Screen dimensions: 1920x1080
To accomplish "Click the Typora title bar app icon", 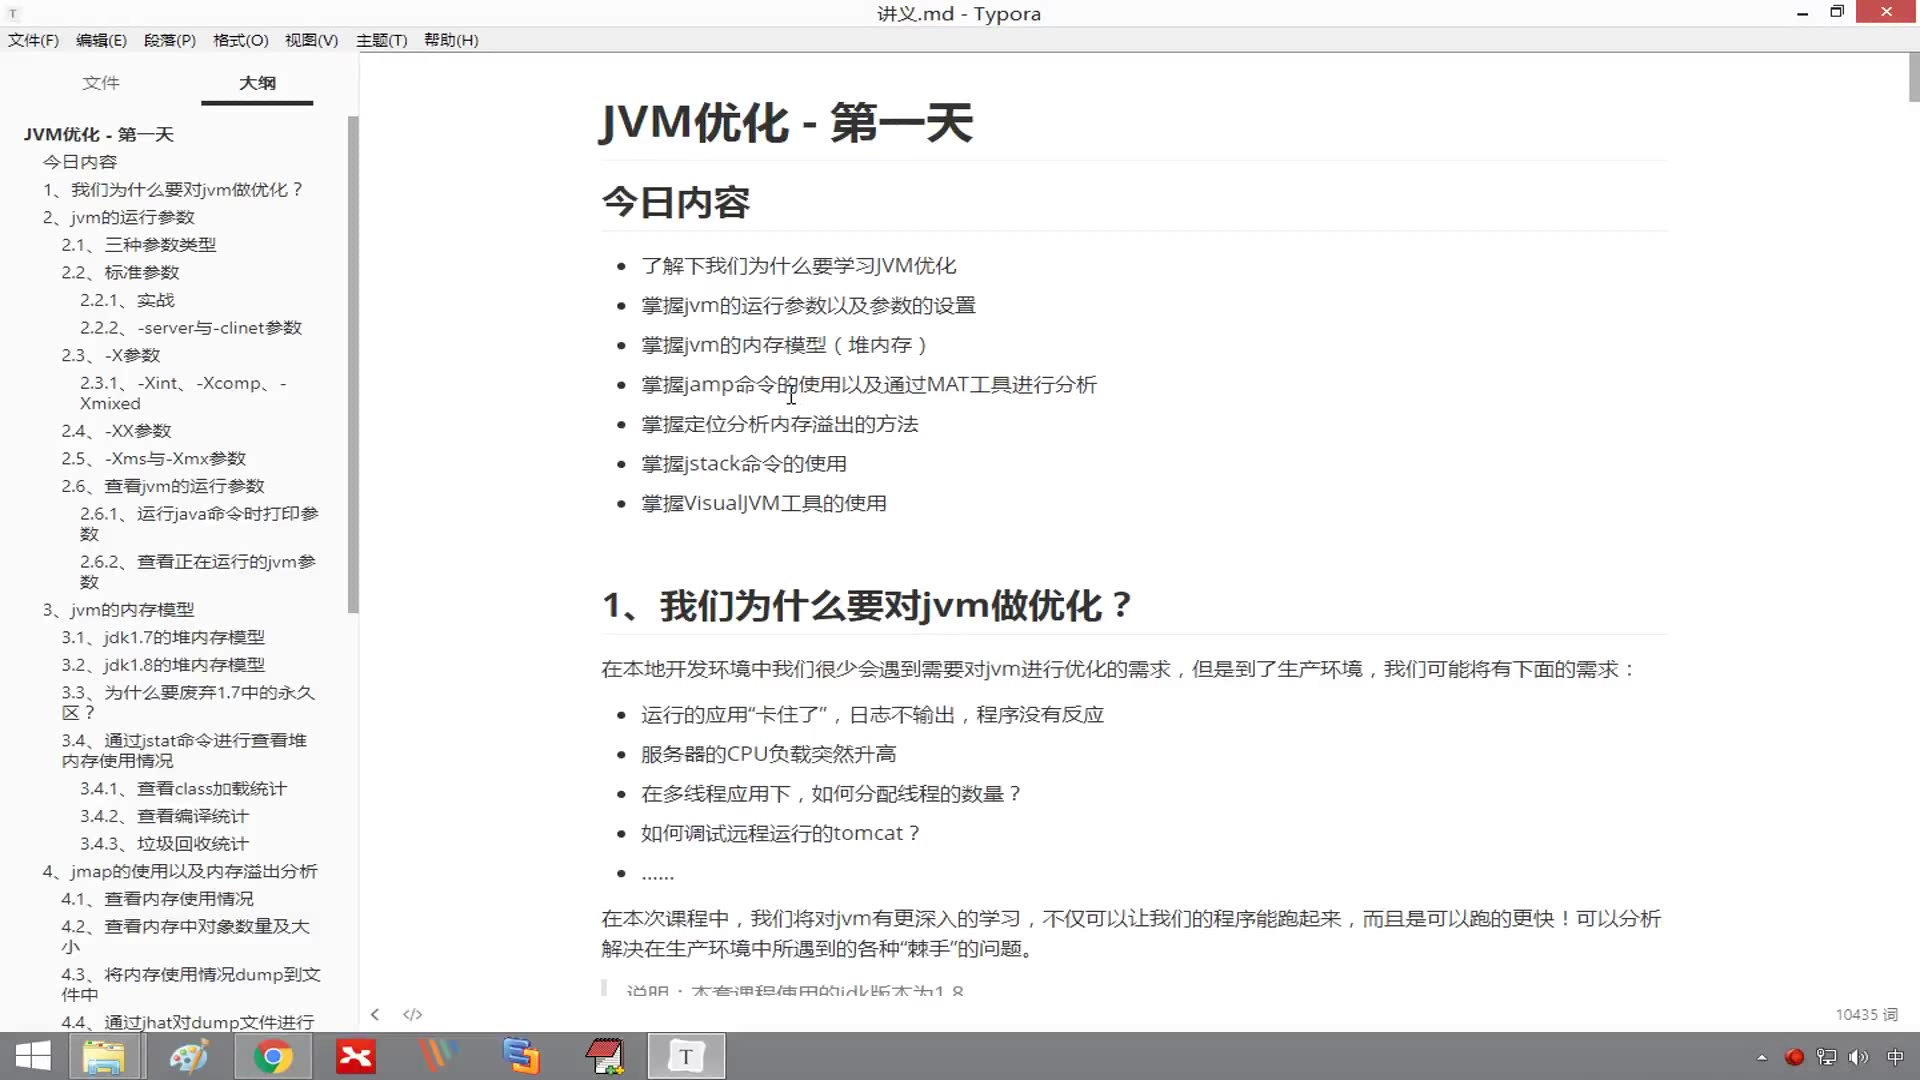I will point(13,13).
